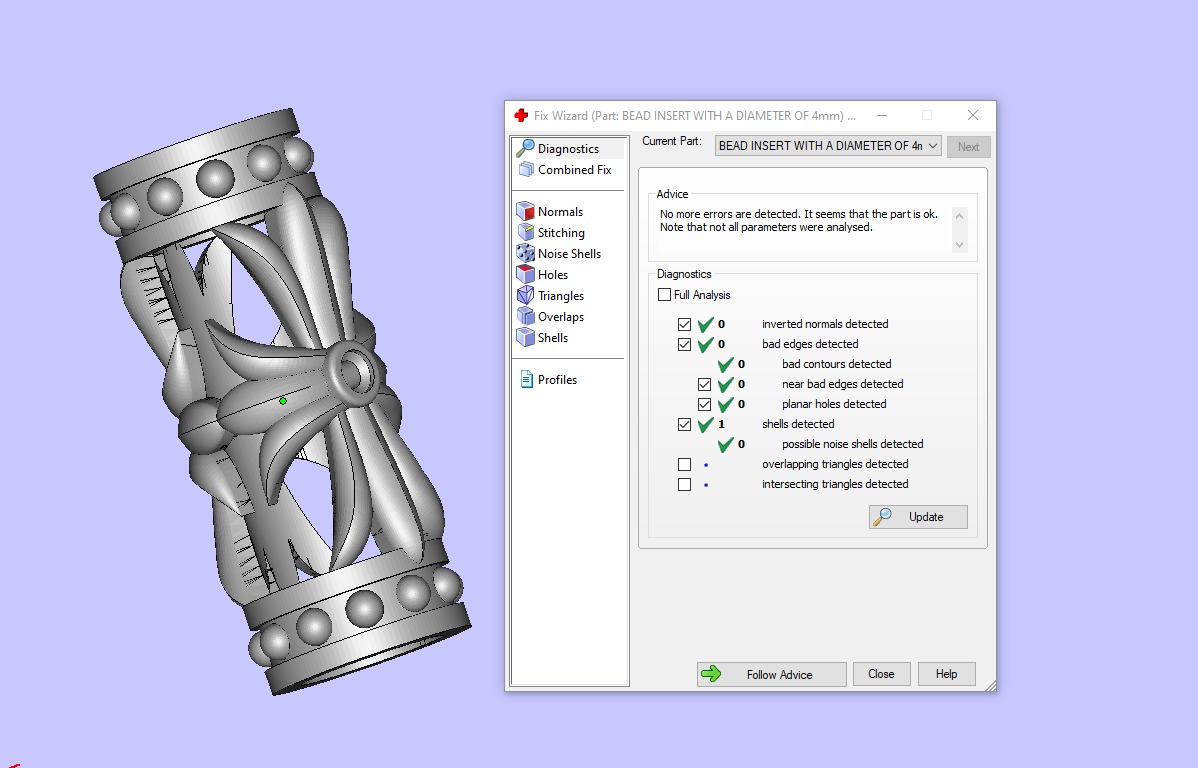Uncheck inverted normals detected checkbox
This screenshot has width=1198, height=768.
[x=685, y=324]
